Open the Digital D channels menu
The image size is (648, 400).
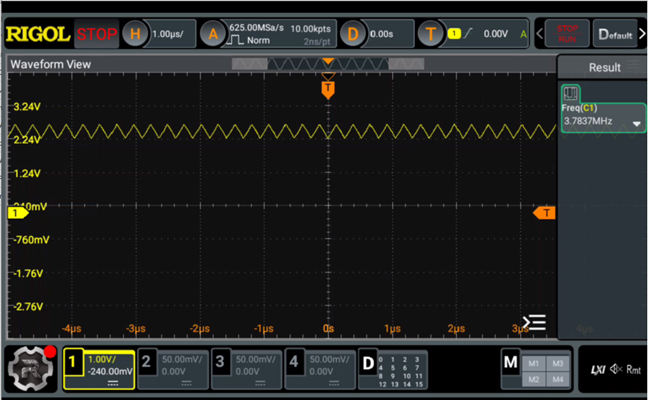368,363
